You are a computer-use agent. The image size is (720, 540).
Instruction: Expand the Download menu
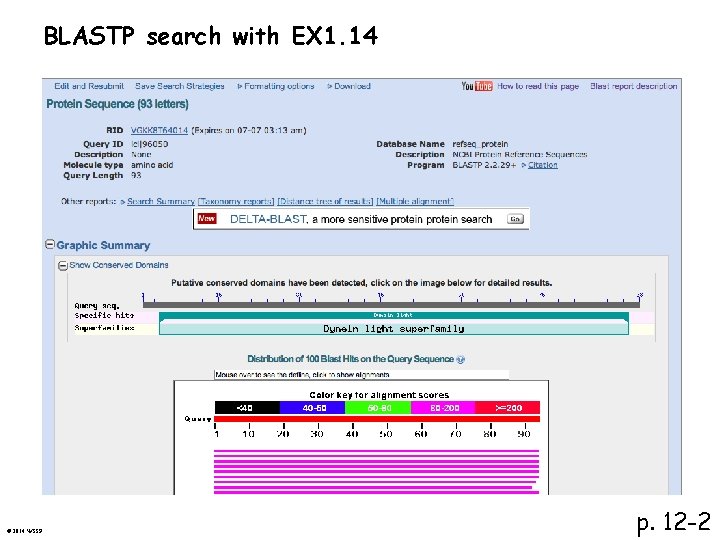(349, 86)
